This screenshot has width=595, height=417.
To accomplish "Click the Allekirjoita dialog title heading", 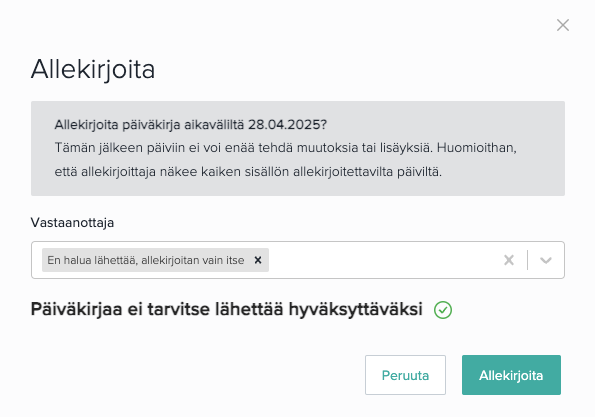I will pos(93,69).
